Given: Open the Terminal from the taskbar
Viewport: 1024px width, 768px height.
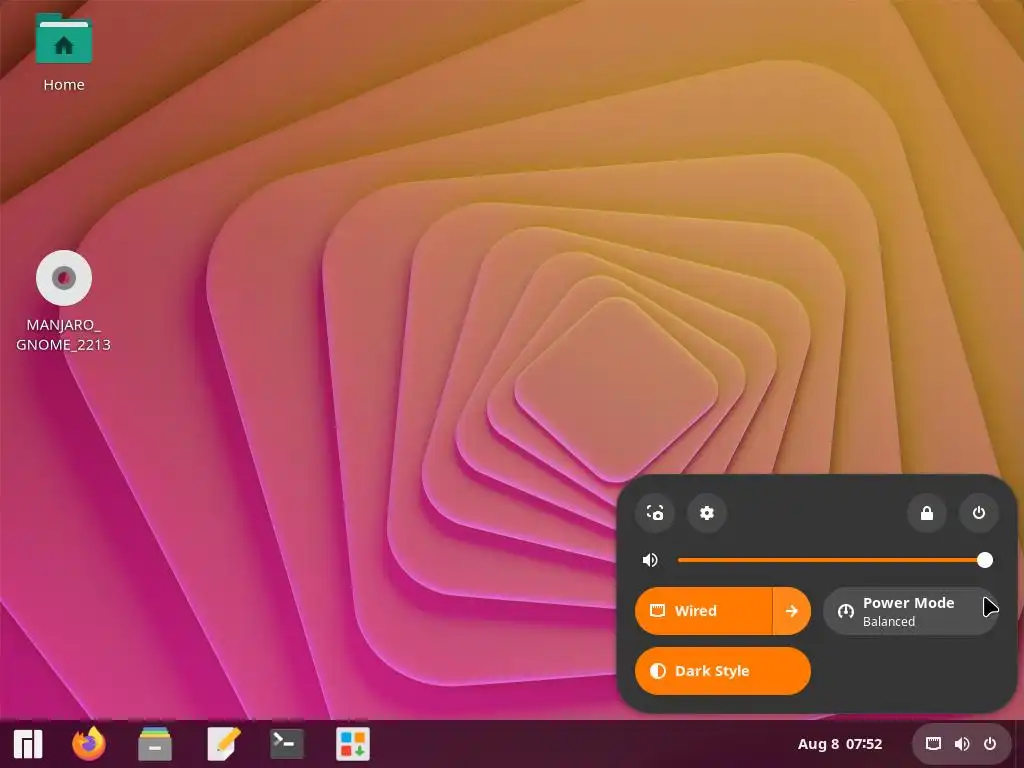Looking at the screenshot, I should pos(287,744).
